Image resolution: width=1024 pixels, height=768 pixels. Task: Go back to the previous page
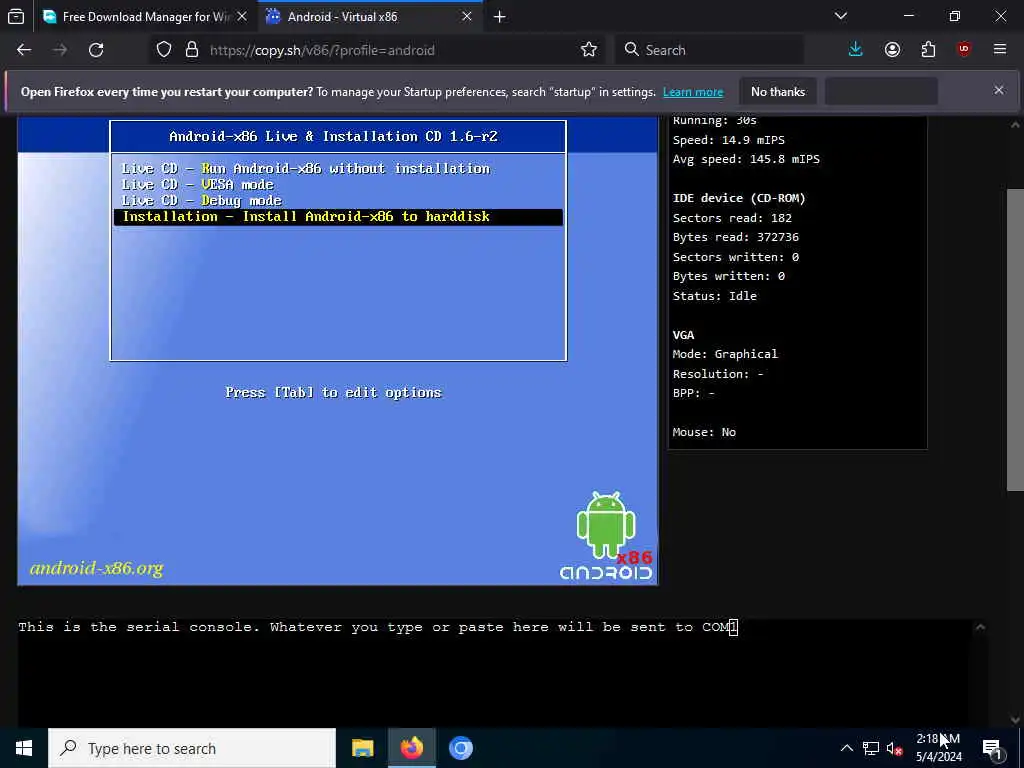click(x=24, y=50)
